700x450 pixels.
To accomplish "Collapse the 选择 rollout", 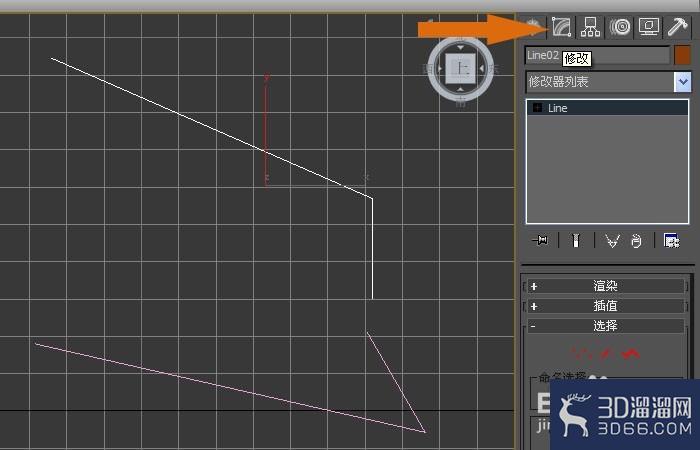I will (605, 326).
